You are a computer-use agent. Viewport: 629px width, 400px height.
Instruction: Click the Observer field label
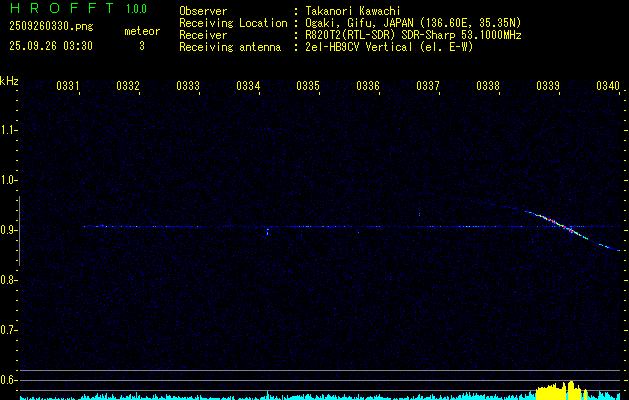[x=203, y=11]
